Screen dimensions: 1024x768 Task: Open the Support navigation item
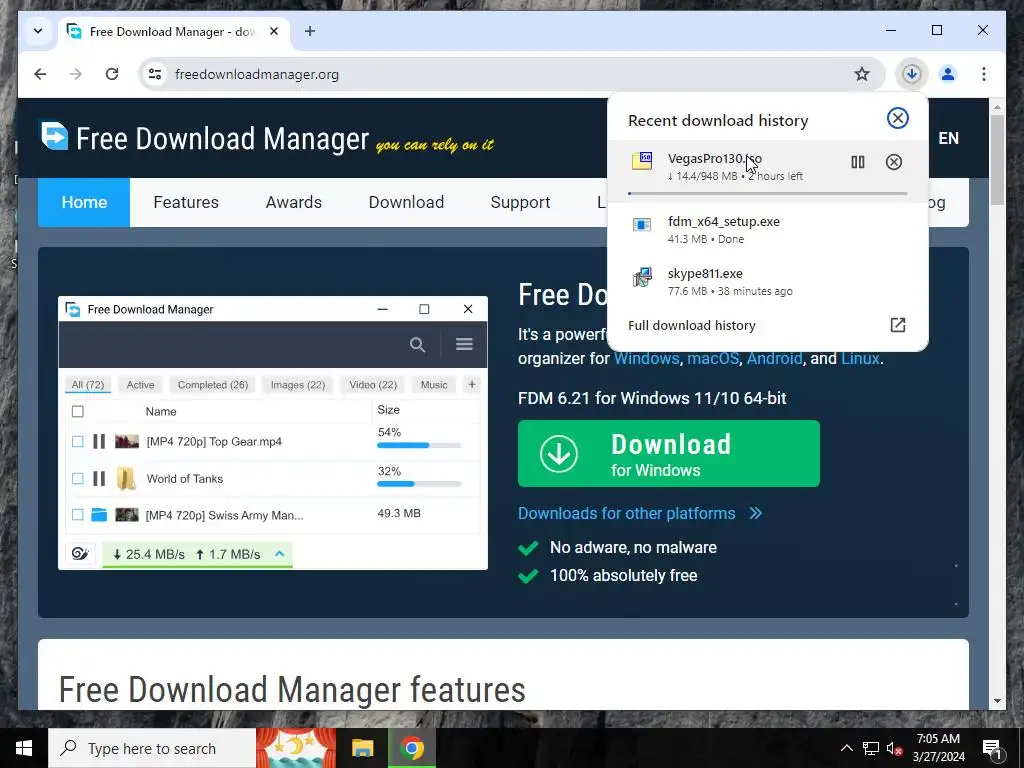pos(520,202)
